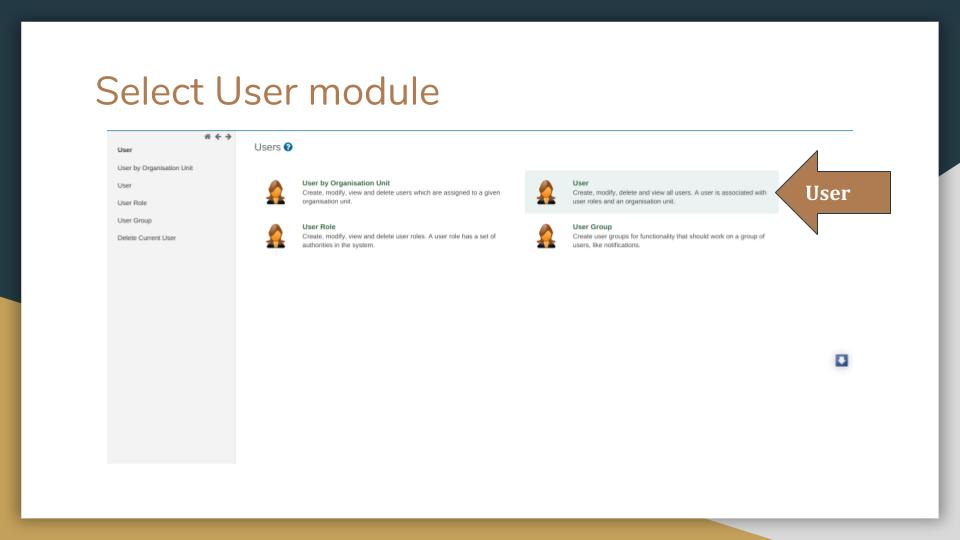Viewport: 960px width, 540px height.
Task: Select User Group in the sidebar
Action: coord(134,220)
